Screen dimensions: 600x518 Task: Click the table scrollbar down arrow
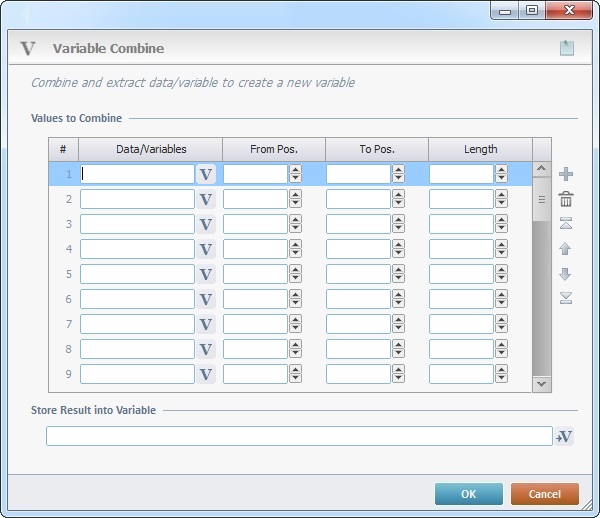coord(541,383)
